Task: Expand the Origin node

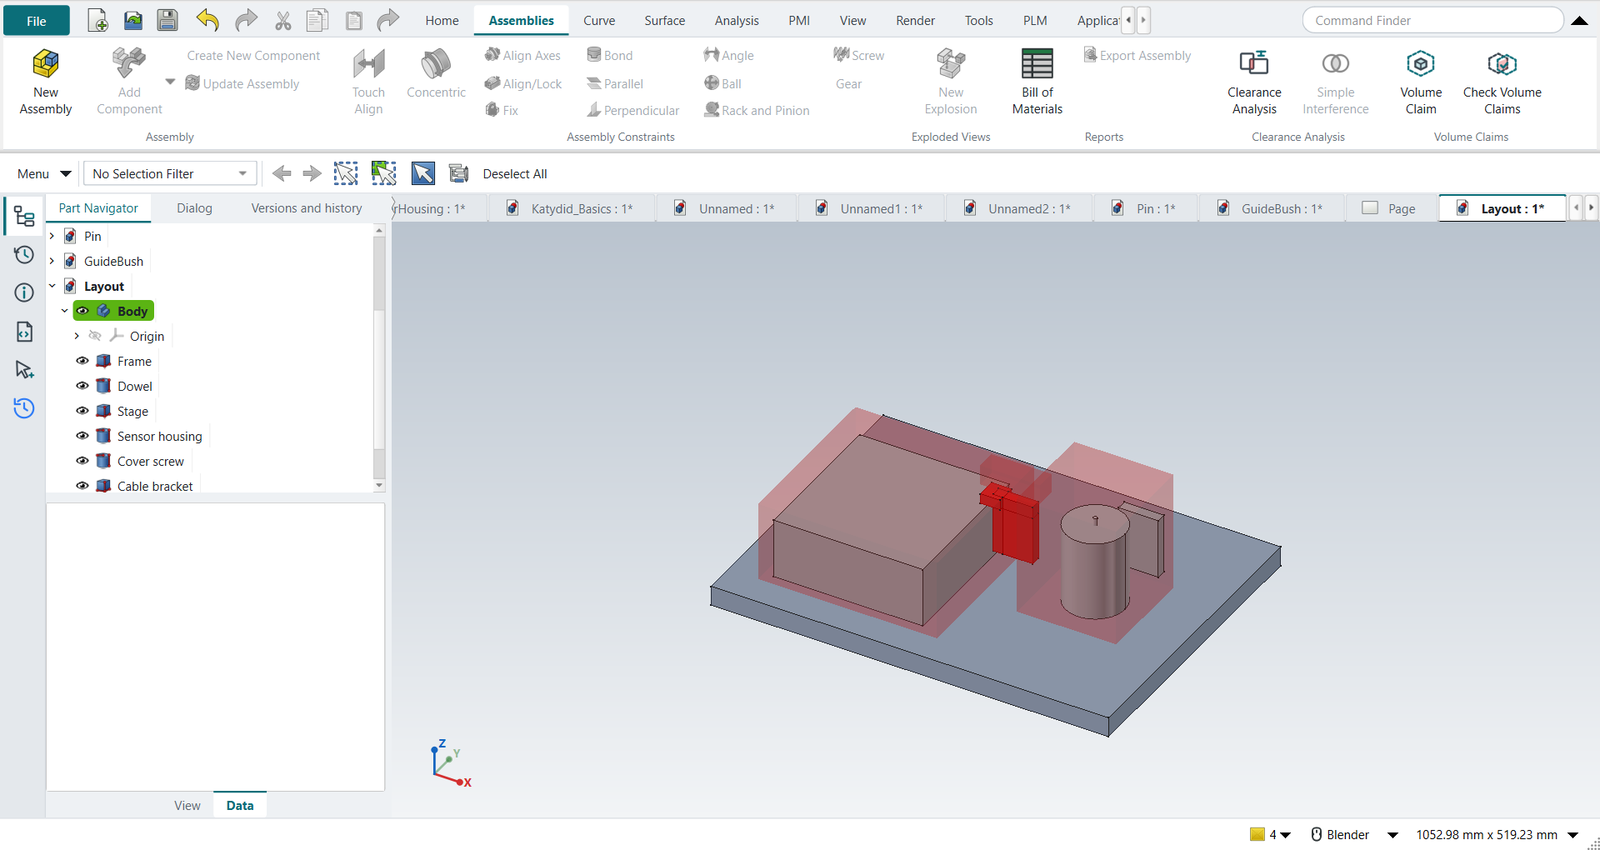Action: click(x=77, y=336)
